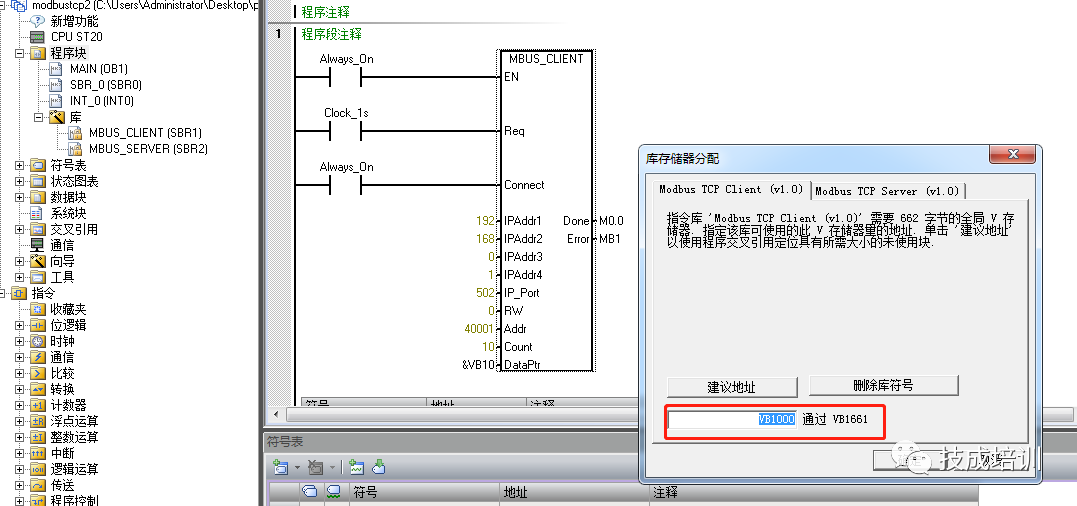Select MBUS_CLIENT (SBR1) library block
Viewport: 1077px width, 506px height.
(145, 133)
